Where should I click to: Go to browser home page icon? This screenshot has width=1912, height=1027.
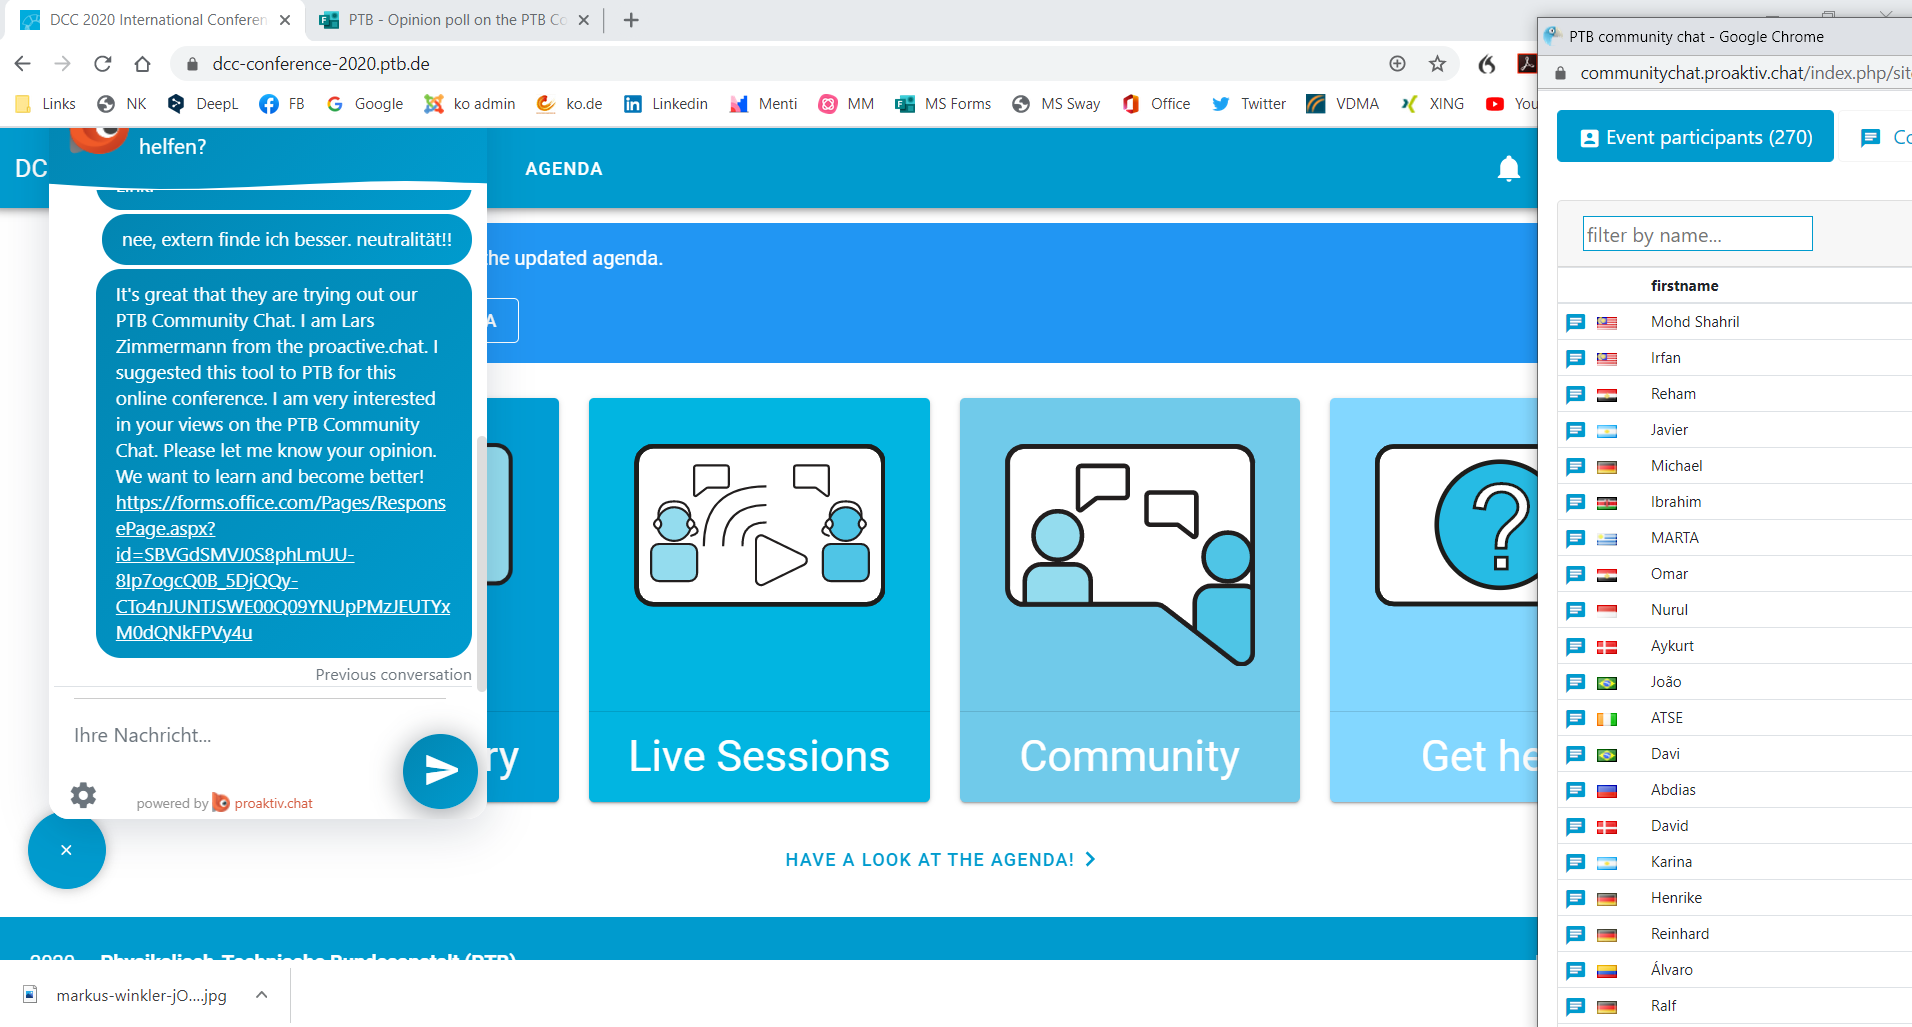[x=142, y=64]
